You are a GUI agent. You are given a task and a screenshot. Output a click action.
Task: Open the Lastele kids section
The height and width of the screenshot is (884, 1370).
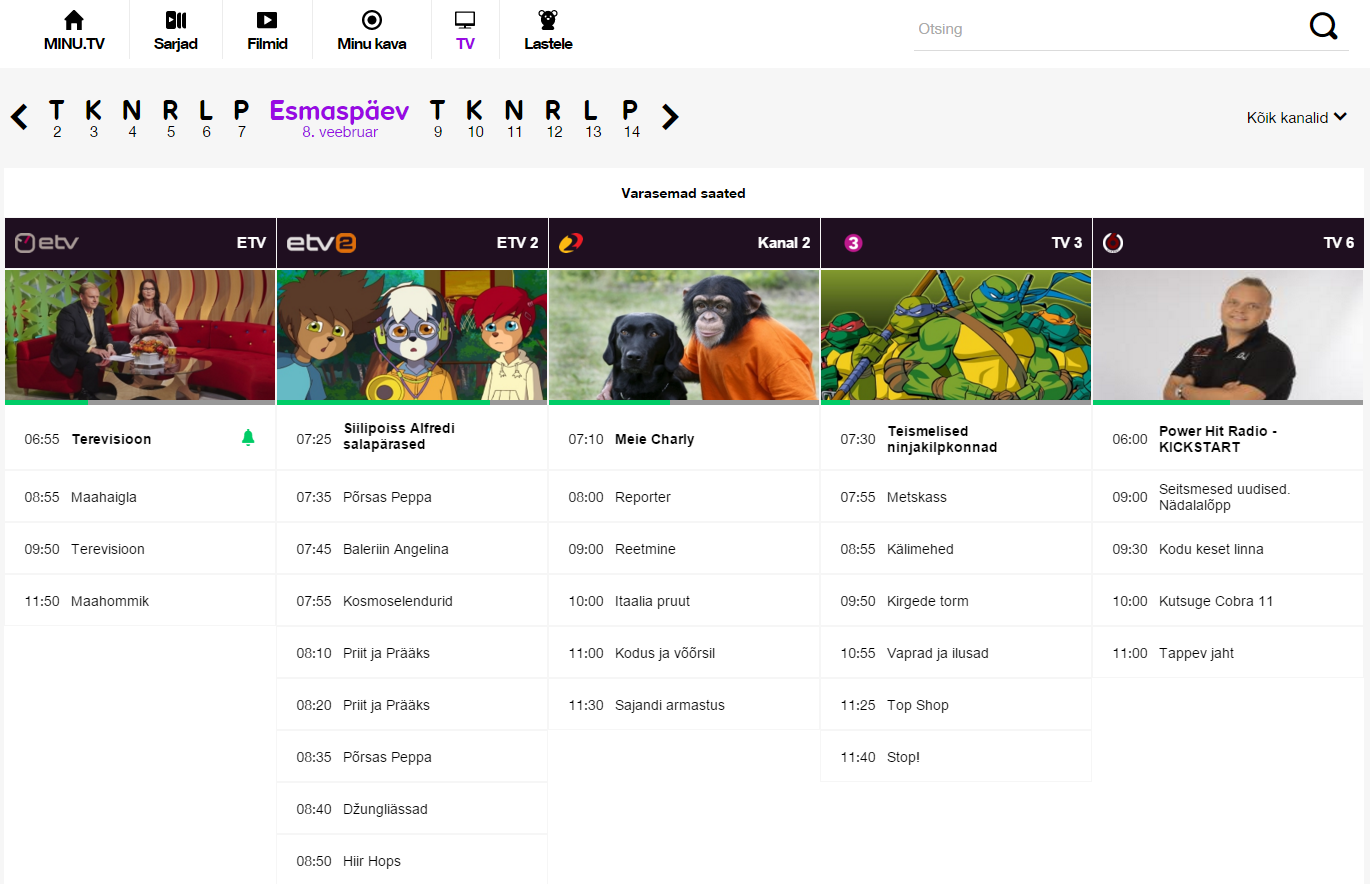548,31
